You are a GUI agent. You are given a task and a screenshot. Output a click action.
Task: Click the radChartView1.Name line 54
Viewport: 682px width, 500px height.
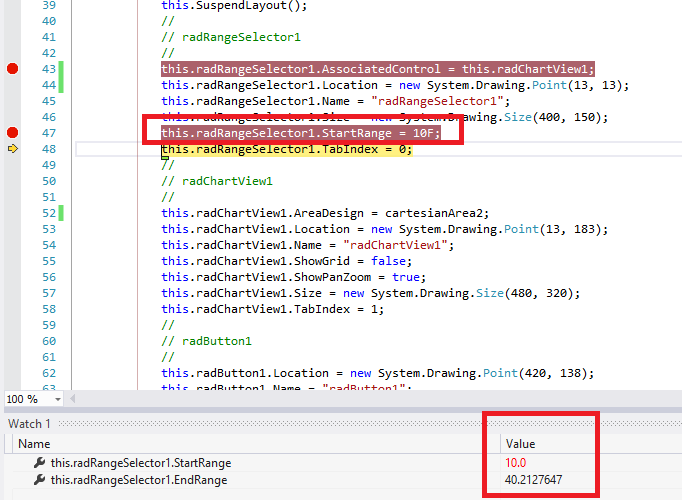tap(308, 245)
